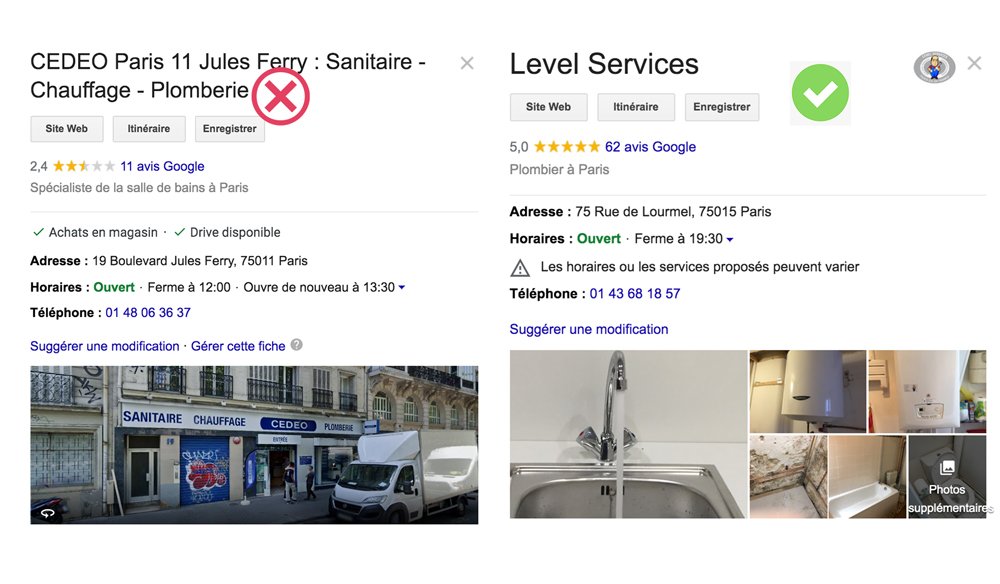Open the '11 avis Google' reviews for CEDEO
Viewport: 1000px width, 584px height.
[x=162, y=166]
